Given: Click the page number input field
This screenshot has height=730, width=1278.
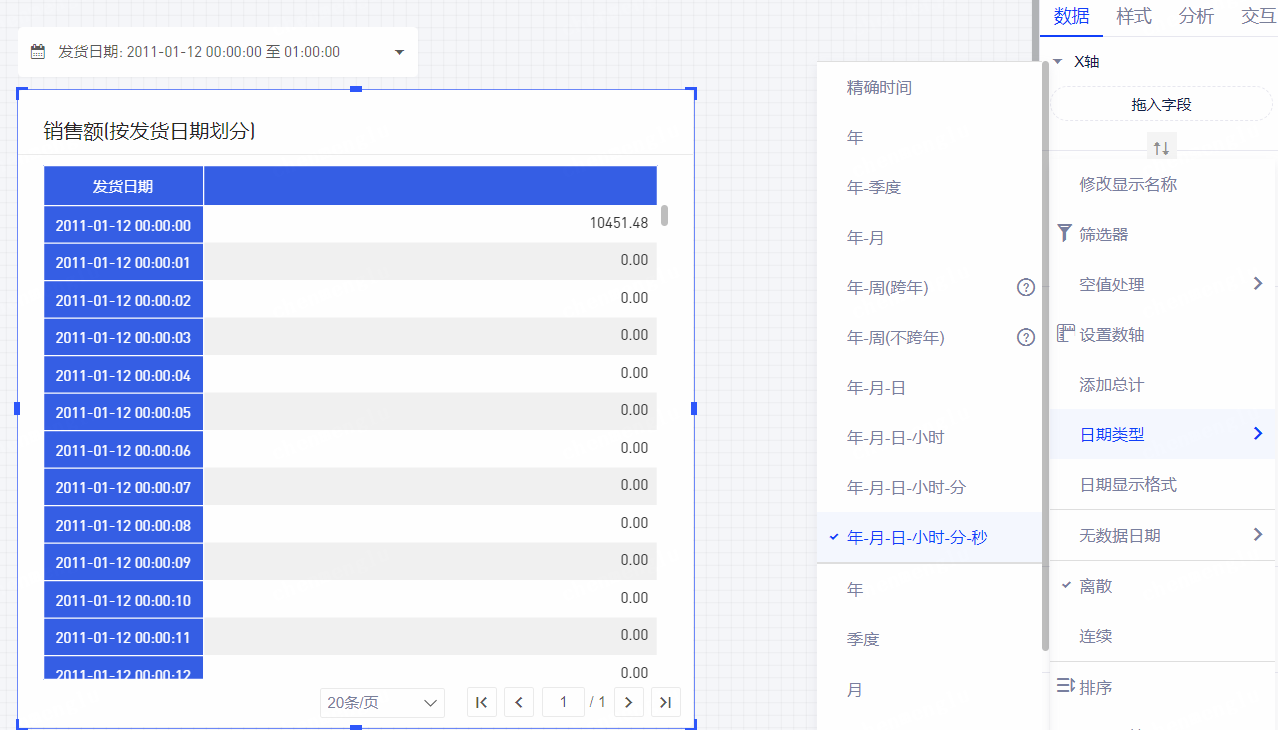Looking at the screenshot, I should coord(563,702).
